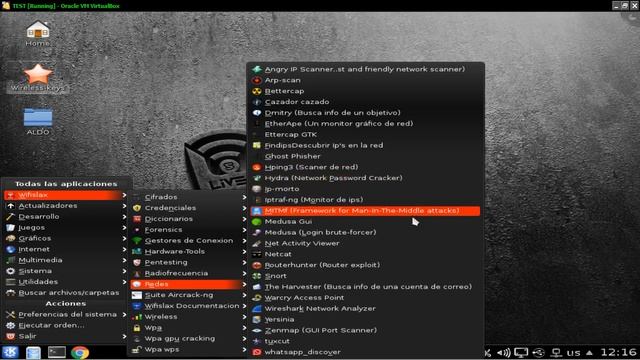
Task: Expand the Hardware-Tools submenu
Action: 189,251
